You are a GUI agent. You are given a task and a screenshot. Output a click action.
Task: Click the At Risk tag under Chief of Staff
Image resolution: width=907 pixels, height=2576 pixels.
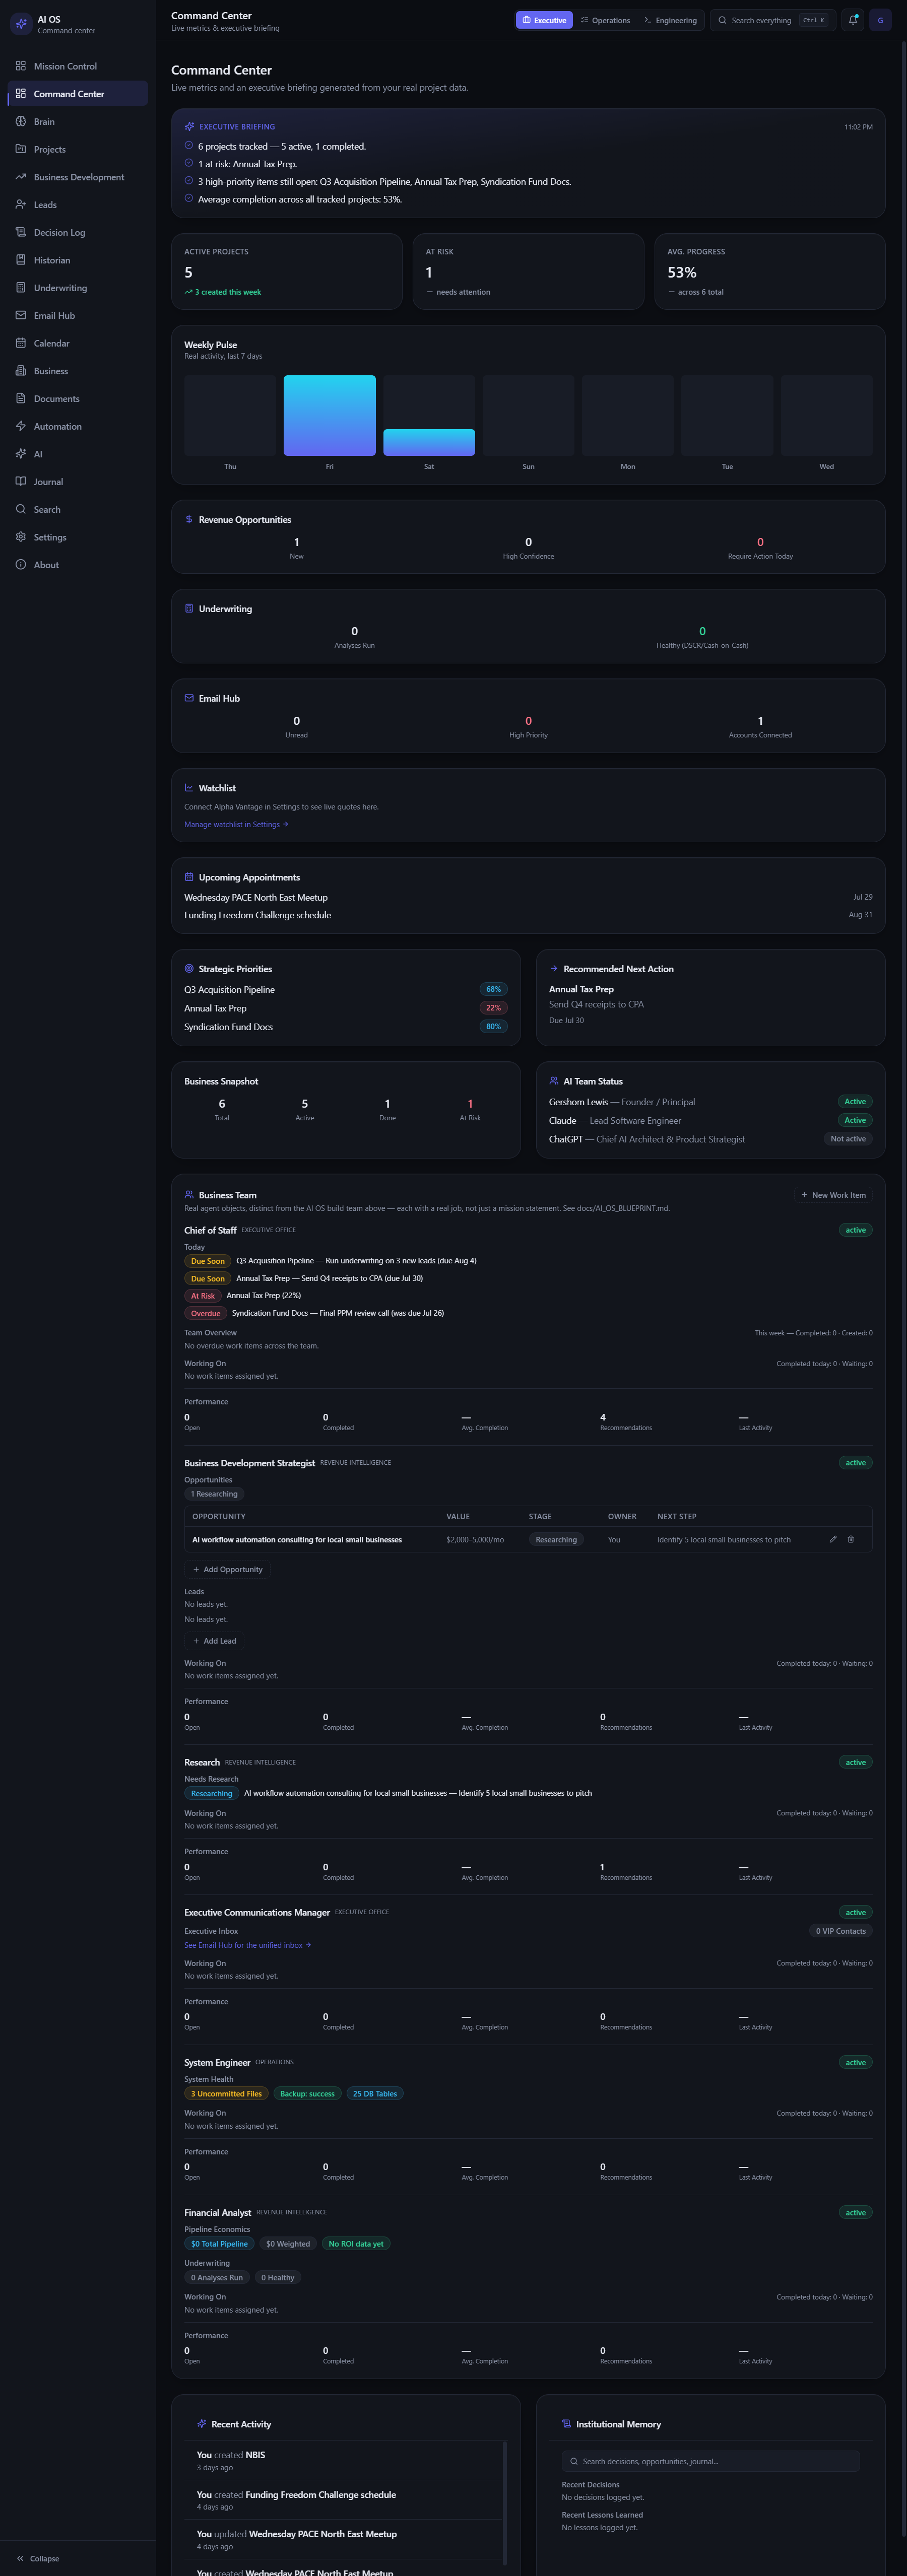(203, 1296)
